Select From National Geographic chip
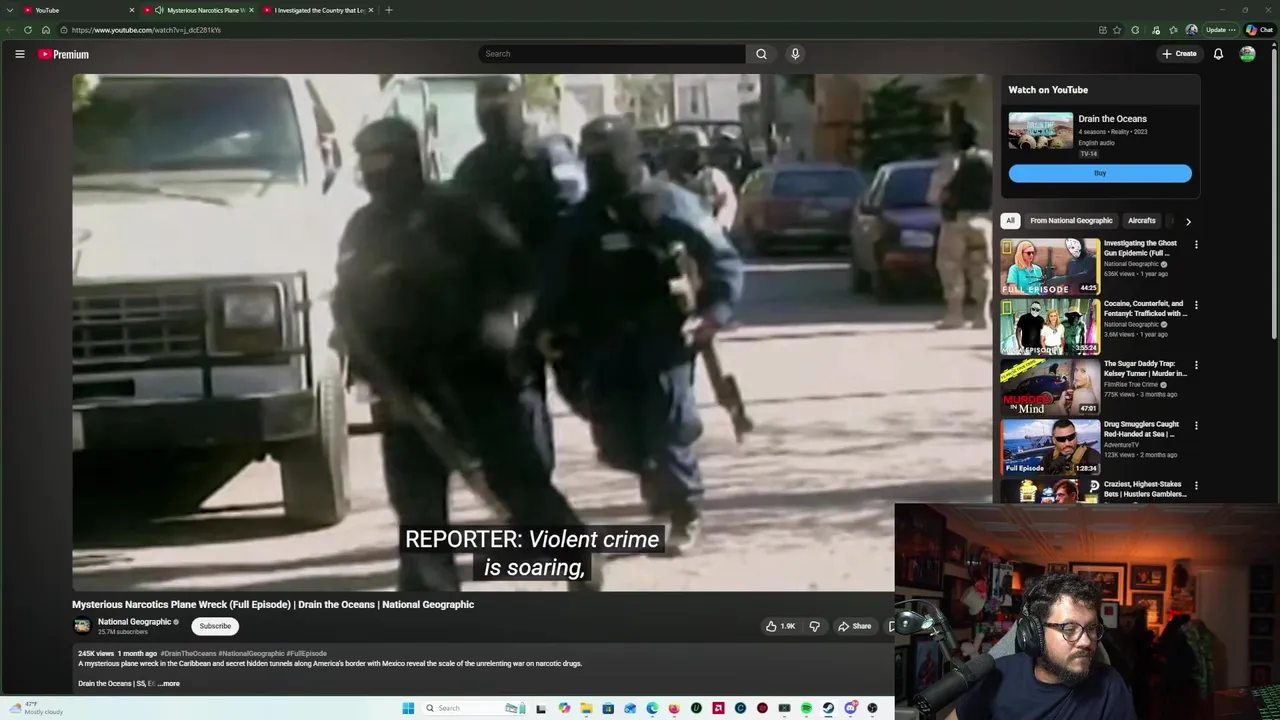Screen dimensions: 1280x720 point(1071,221)
